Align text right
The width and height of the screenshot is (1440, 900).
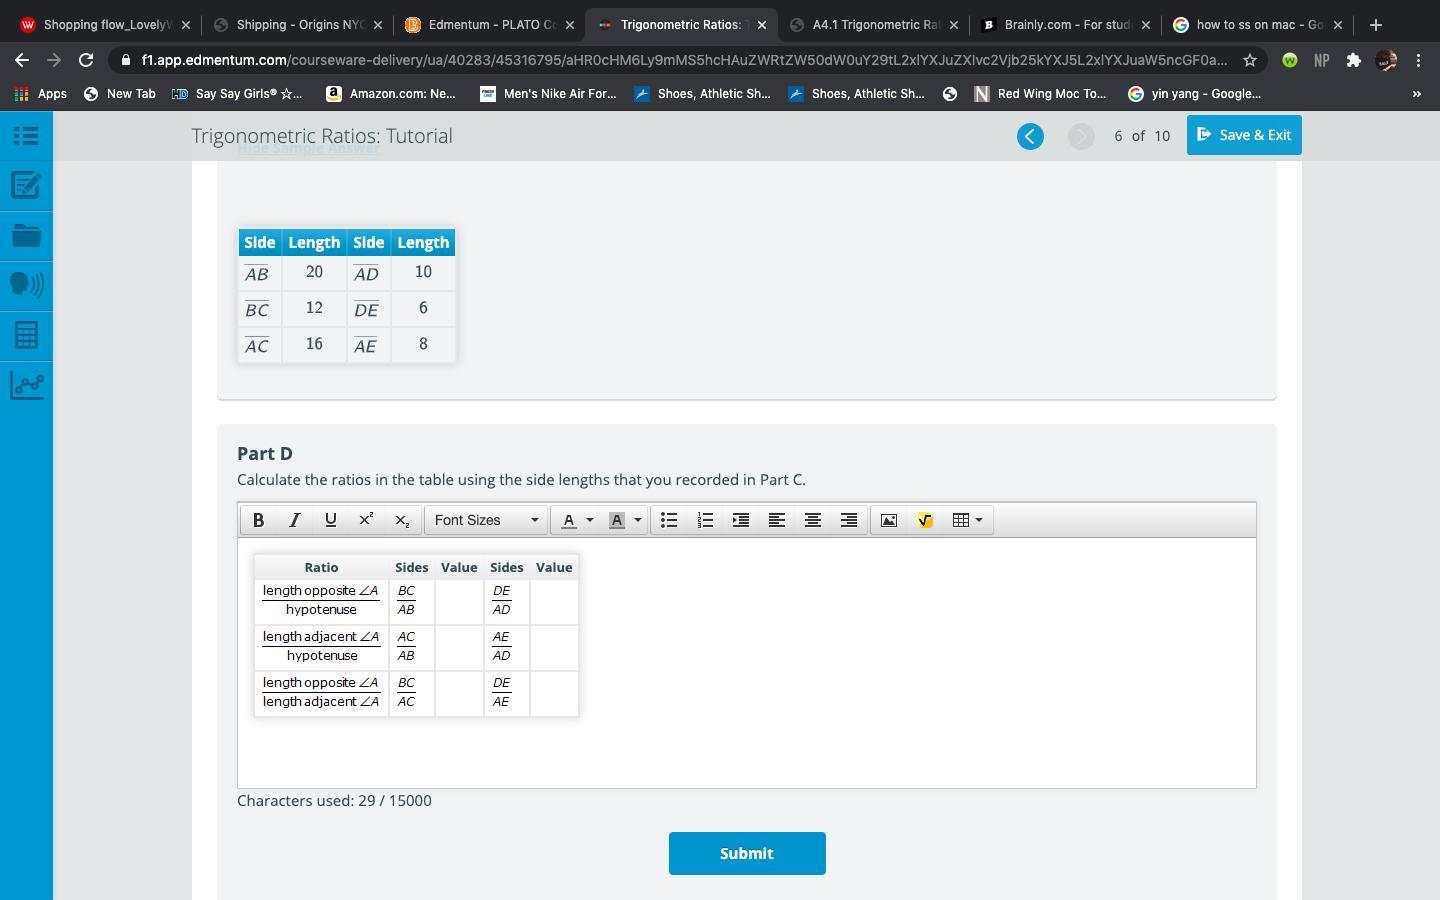pyautogui.click(x=849, y=520)
